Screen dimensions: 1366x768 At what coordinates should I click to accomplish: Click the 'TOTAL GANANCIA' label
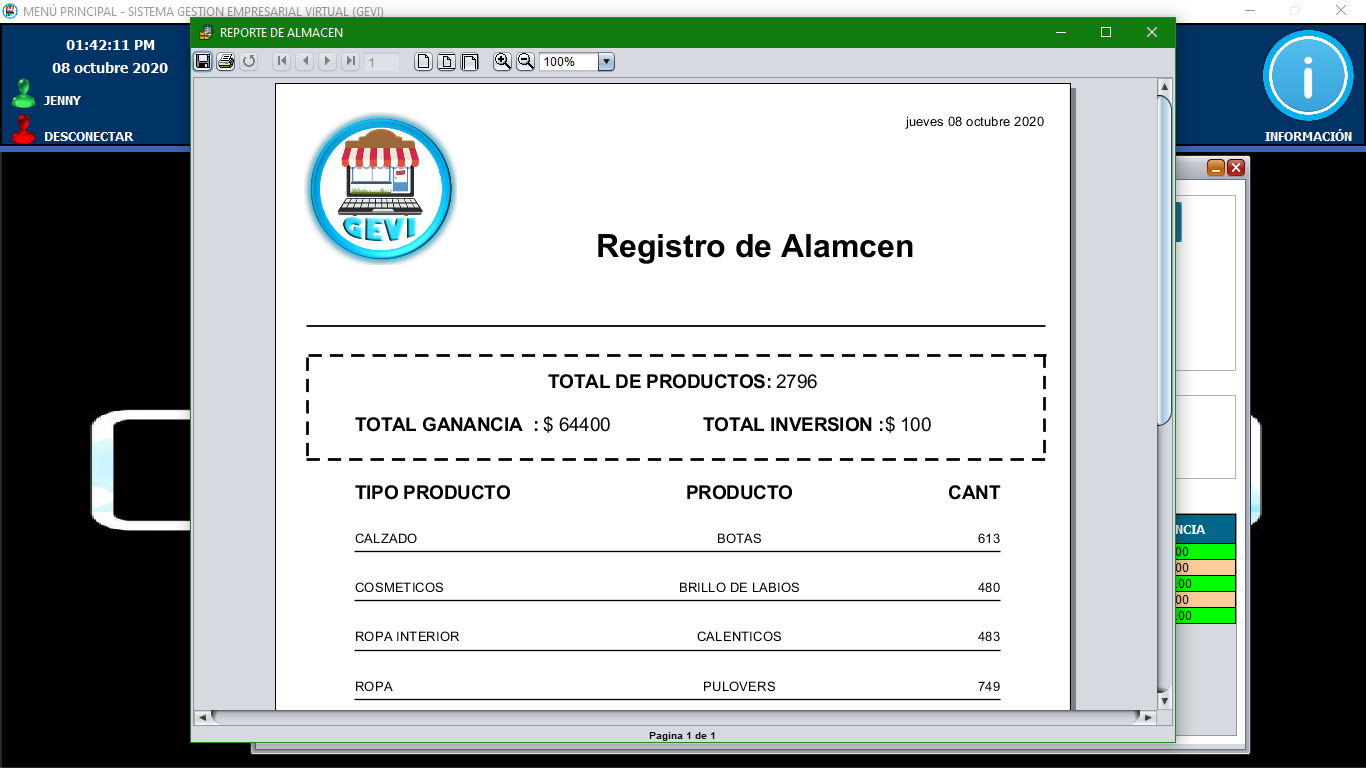(439, 425)
